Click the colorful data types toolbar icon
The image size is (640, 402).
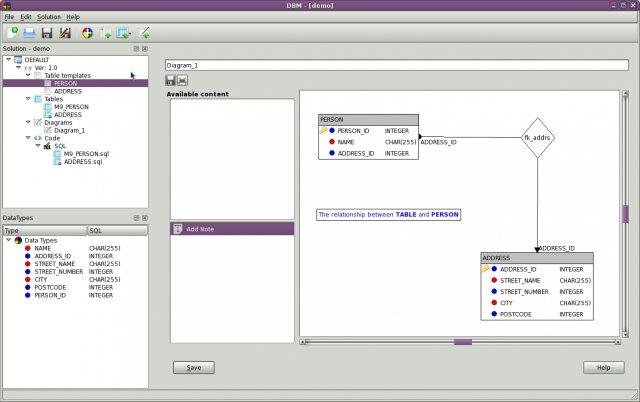click(87, 33)
